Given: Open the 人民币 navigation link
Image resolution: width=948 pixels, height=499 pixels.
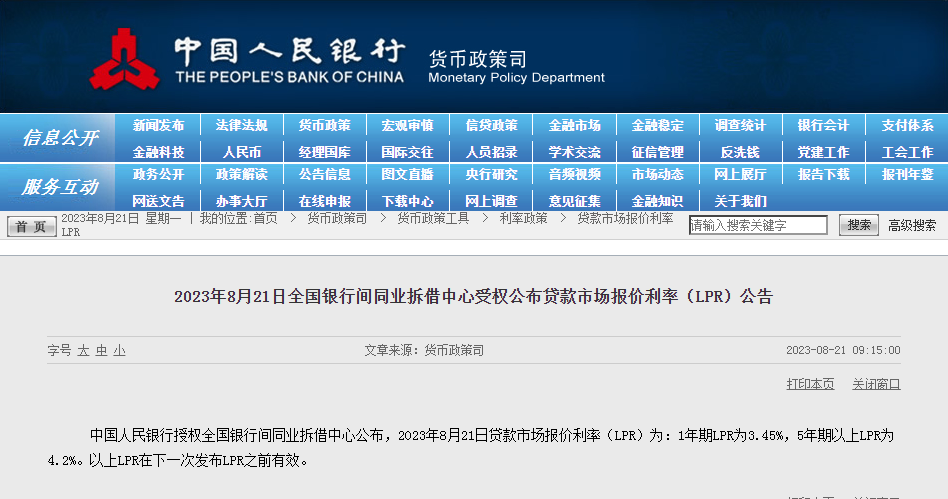Looking at the screenshot, I should tap(241, 152).
